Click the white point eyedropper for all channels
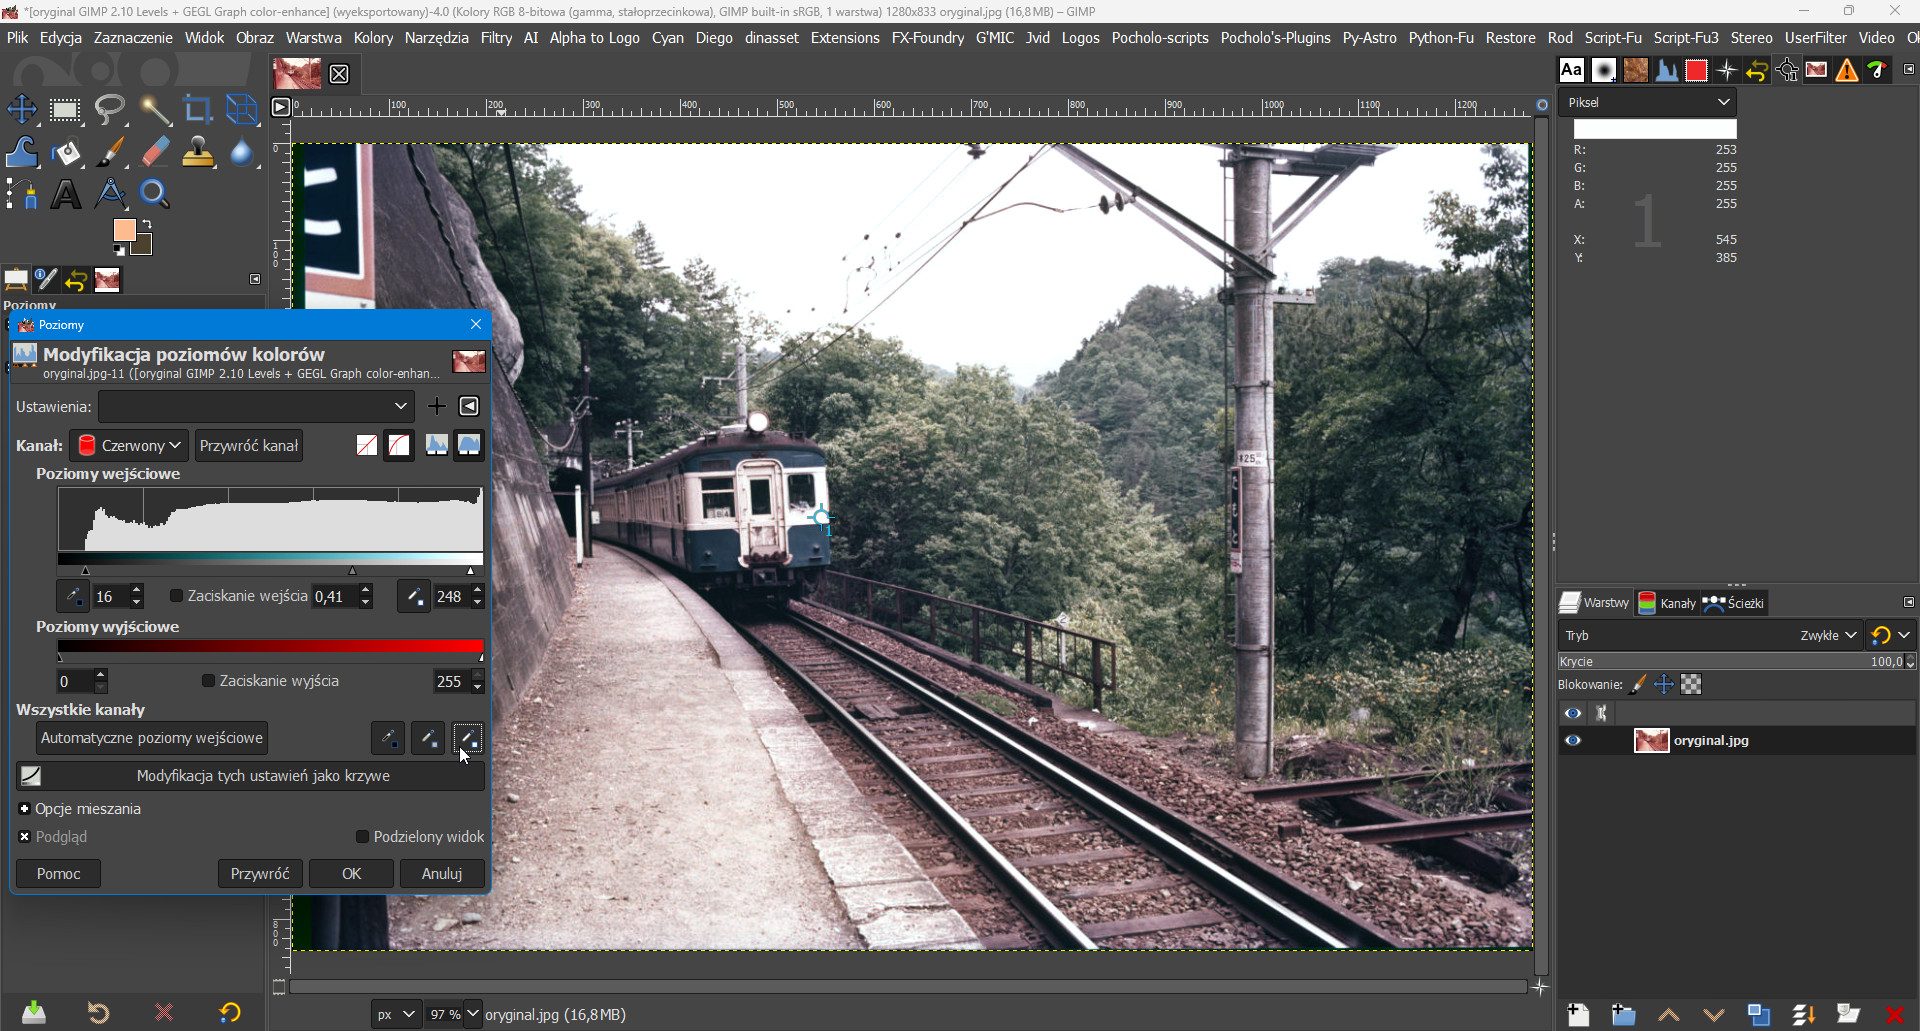The height and width of the screenshot is (1031, 1920). [468, 738]
